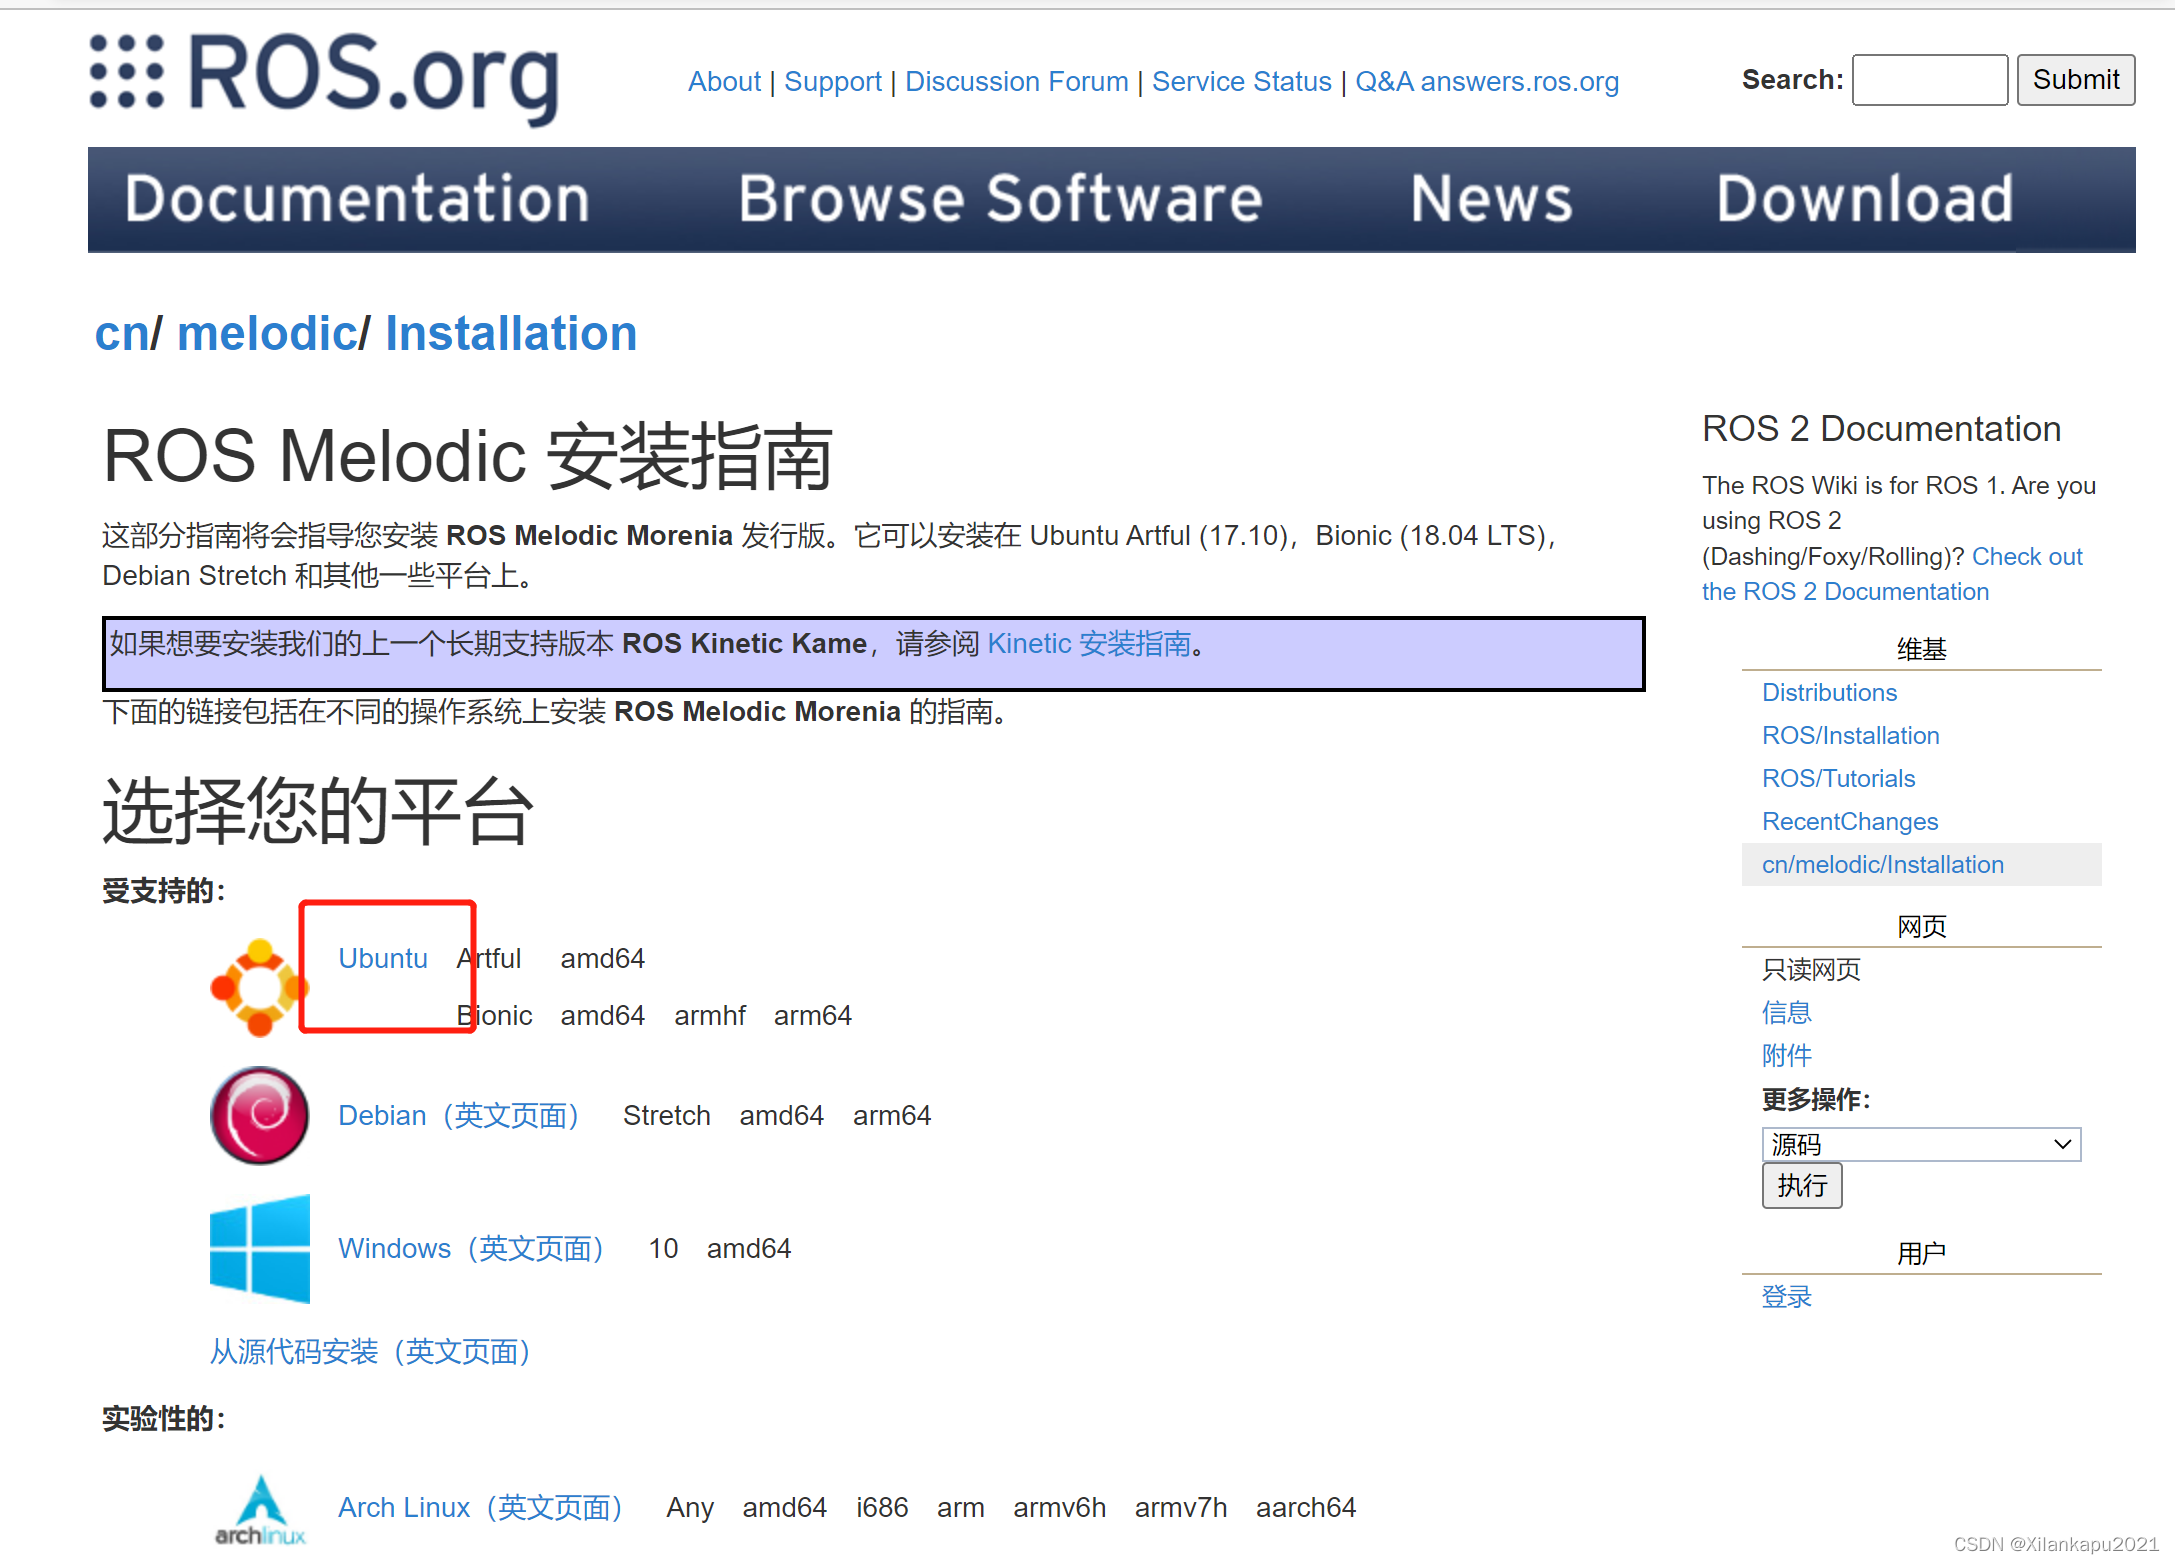
Task: Open 从源代码安装（英文页面）link
Action: pos(370,1351)
